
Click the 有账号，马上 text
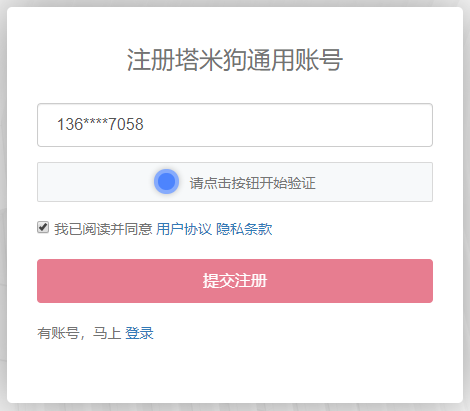tap(79, 333)
